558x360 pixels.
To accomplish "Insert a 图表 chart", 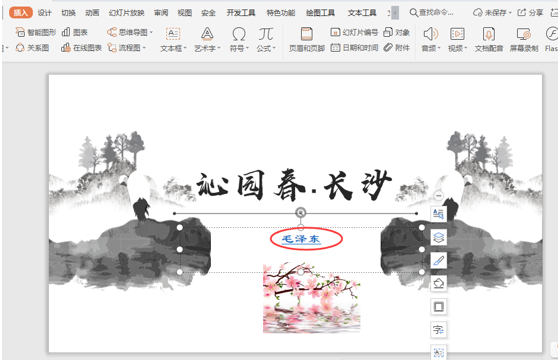I will (75, 32).
